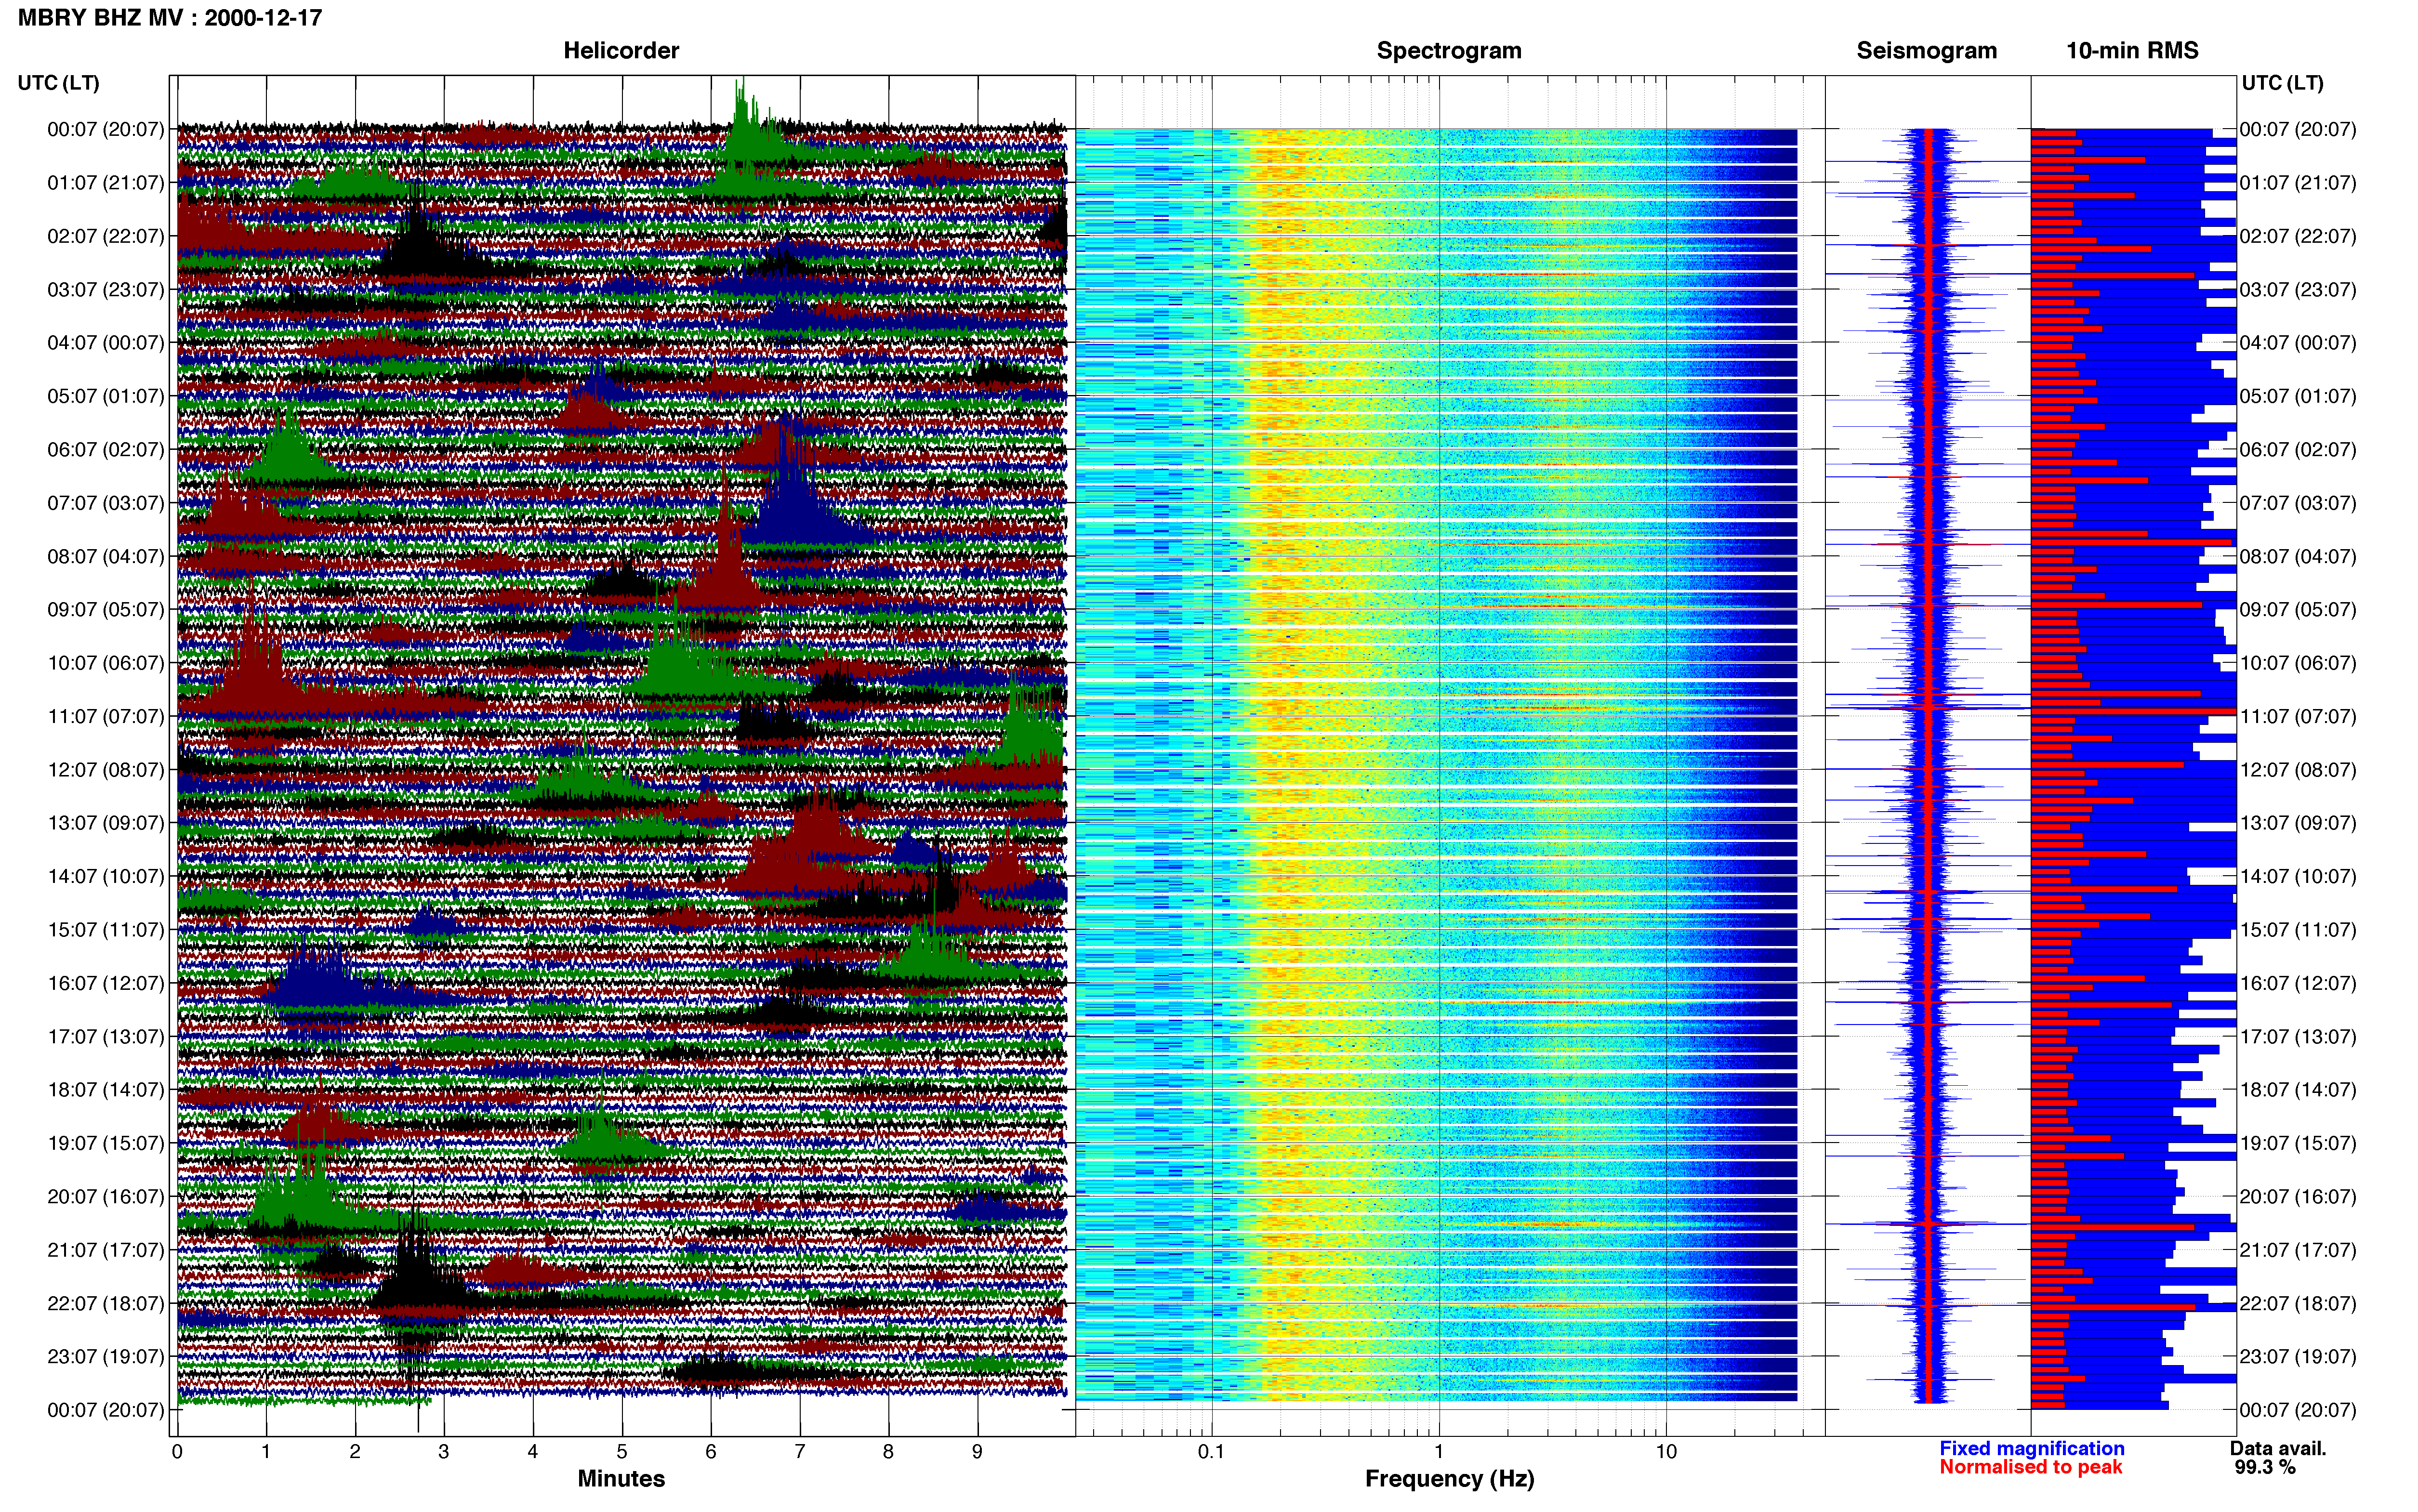Click left time label '22:07 (18:07)'
Screen dimensions: 2418x1512
[x=106, y=1304]
